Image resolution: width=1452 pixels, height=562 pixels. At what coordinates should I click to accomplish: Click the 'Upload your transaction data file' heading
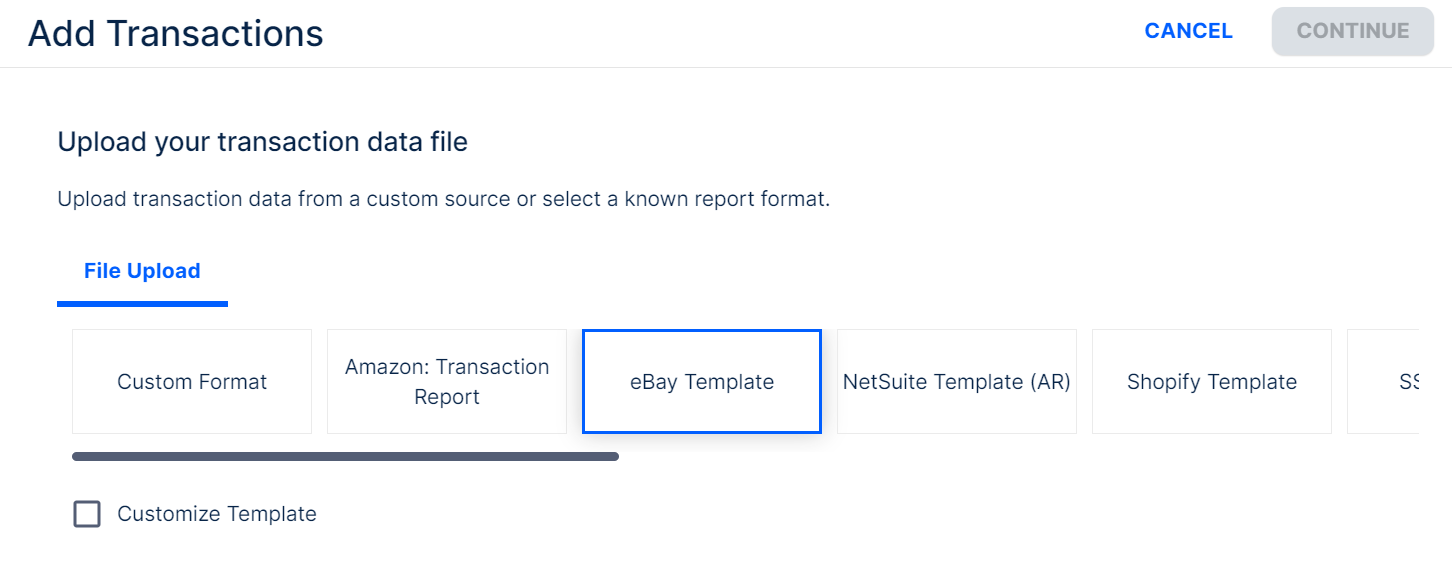click(x=262, y=142)
